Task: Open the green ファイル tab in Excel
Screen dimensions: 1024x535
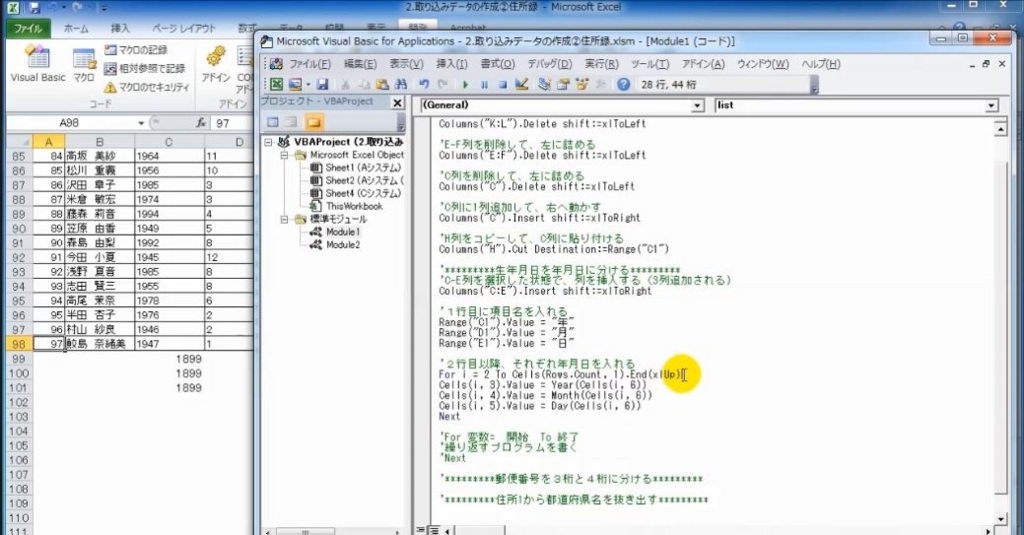Action: click(28, 29)
